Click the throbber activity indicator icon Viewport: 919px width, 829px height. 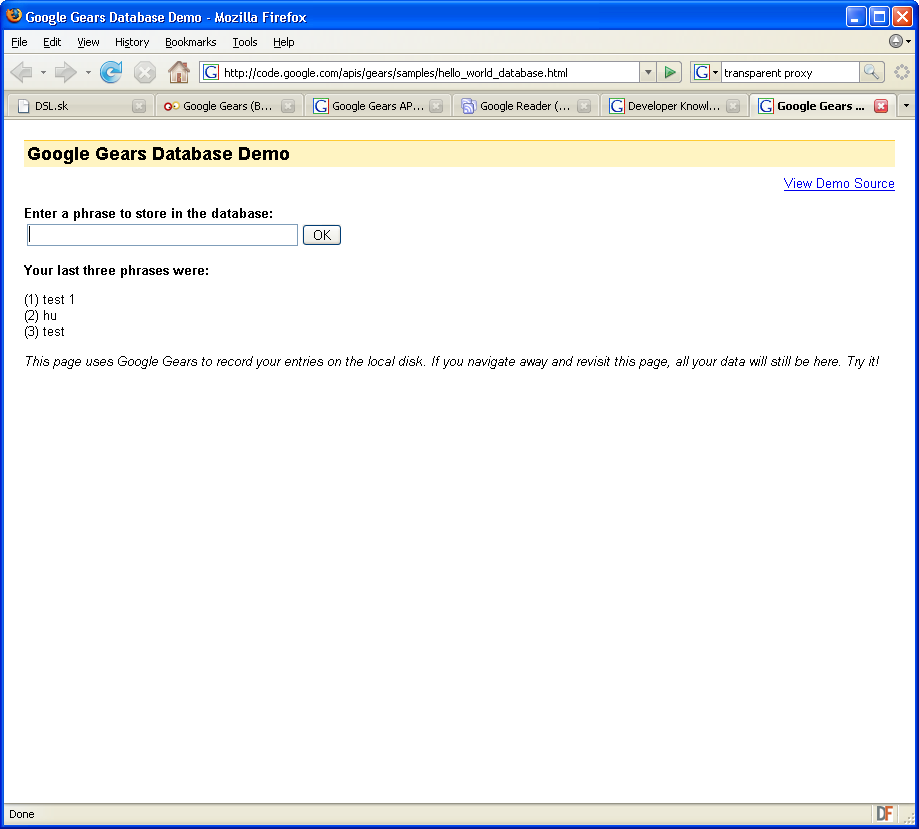(x=901, y=73)
